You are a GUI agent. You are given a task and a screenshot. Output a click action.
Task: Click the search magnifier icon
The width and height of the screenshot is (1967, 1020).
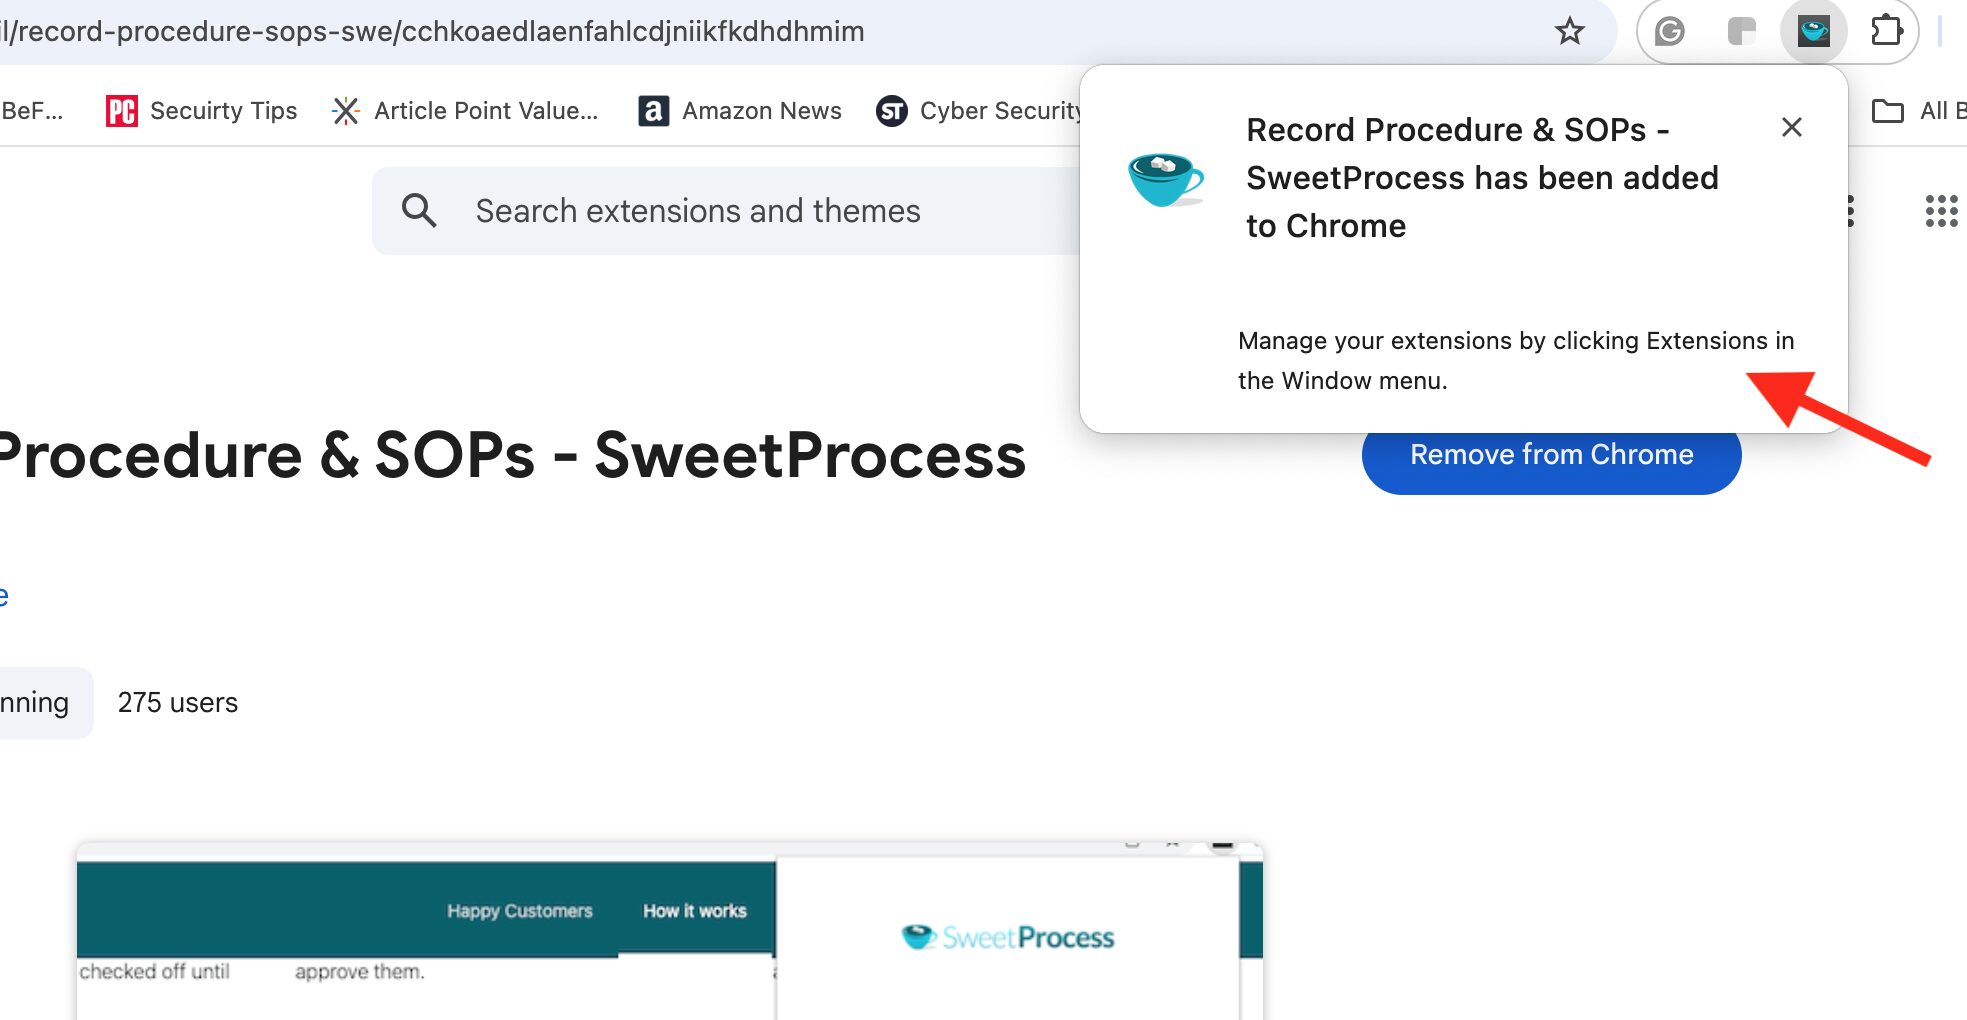pyautogui.click(x=419, y=211)
